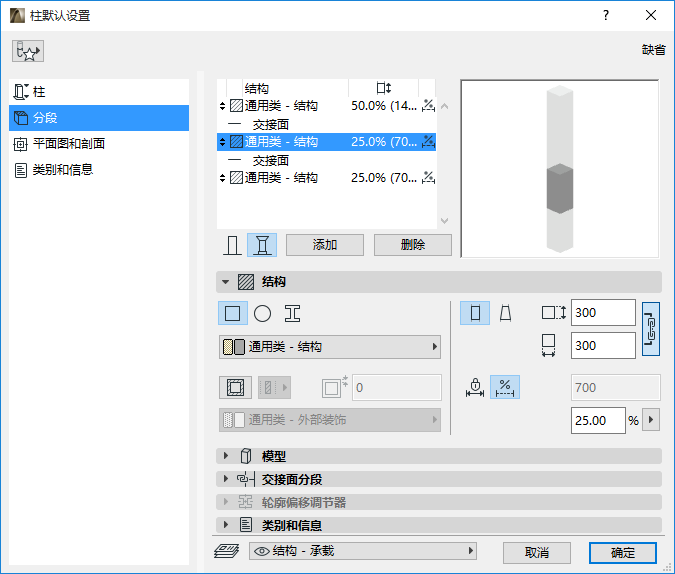
Task: Select 柱 page in left list
Action: [99, 92]
